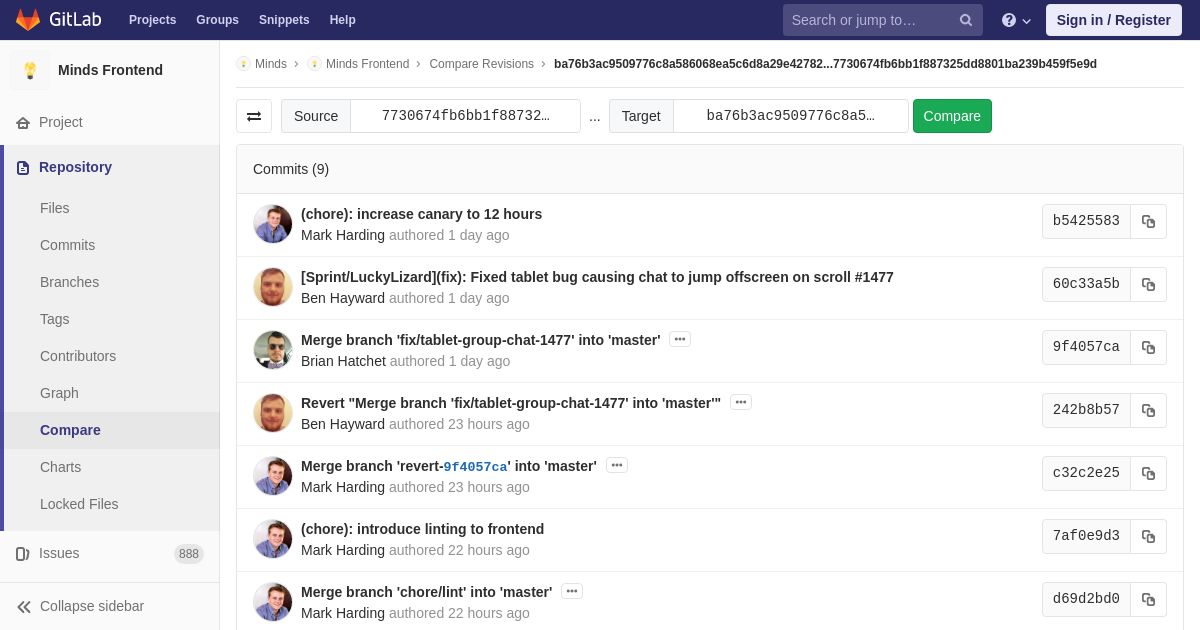1200x630 pixels.
Task: Open the tablet bug fix commit #1477
Action: click(597, 277)
